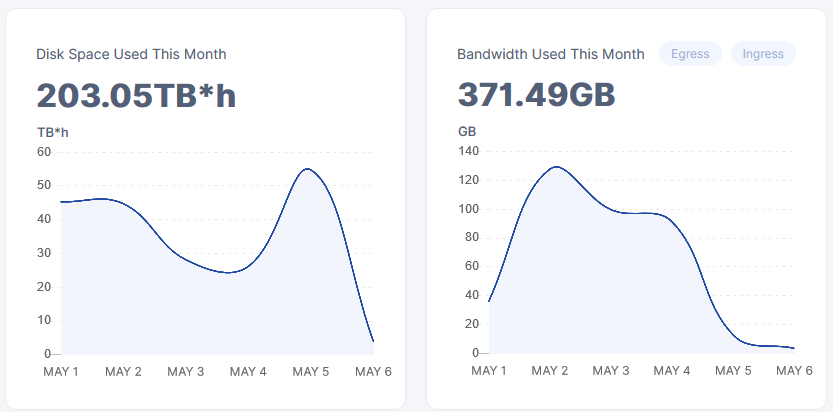Click the GB axis unit label

coord(467,132)
